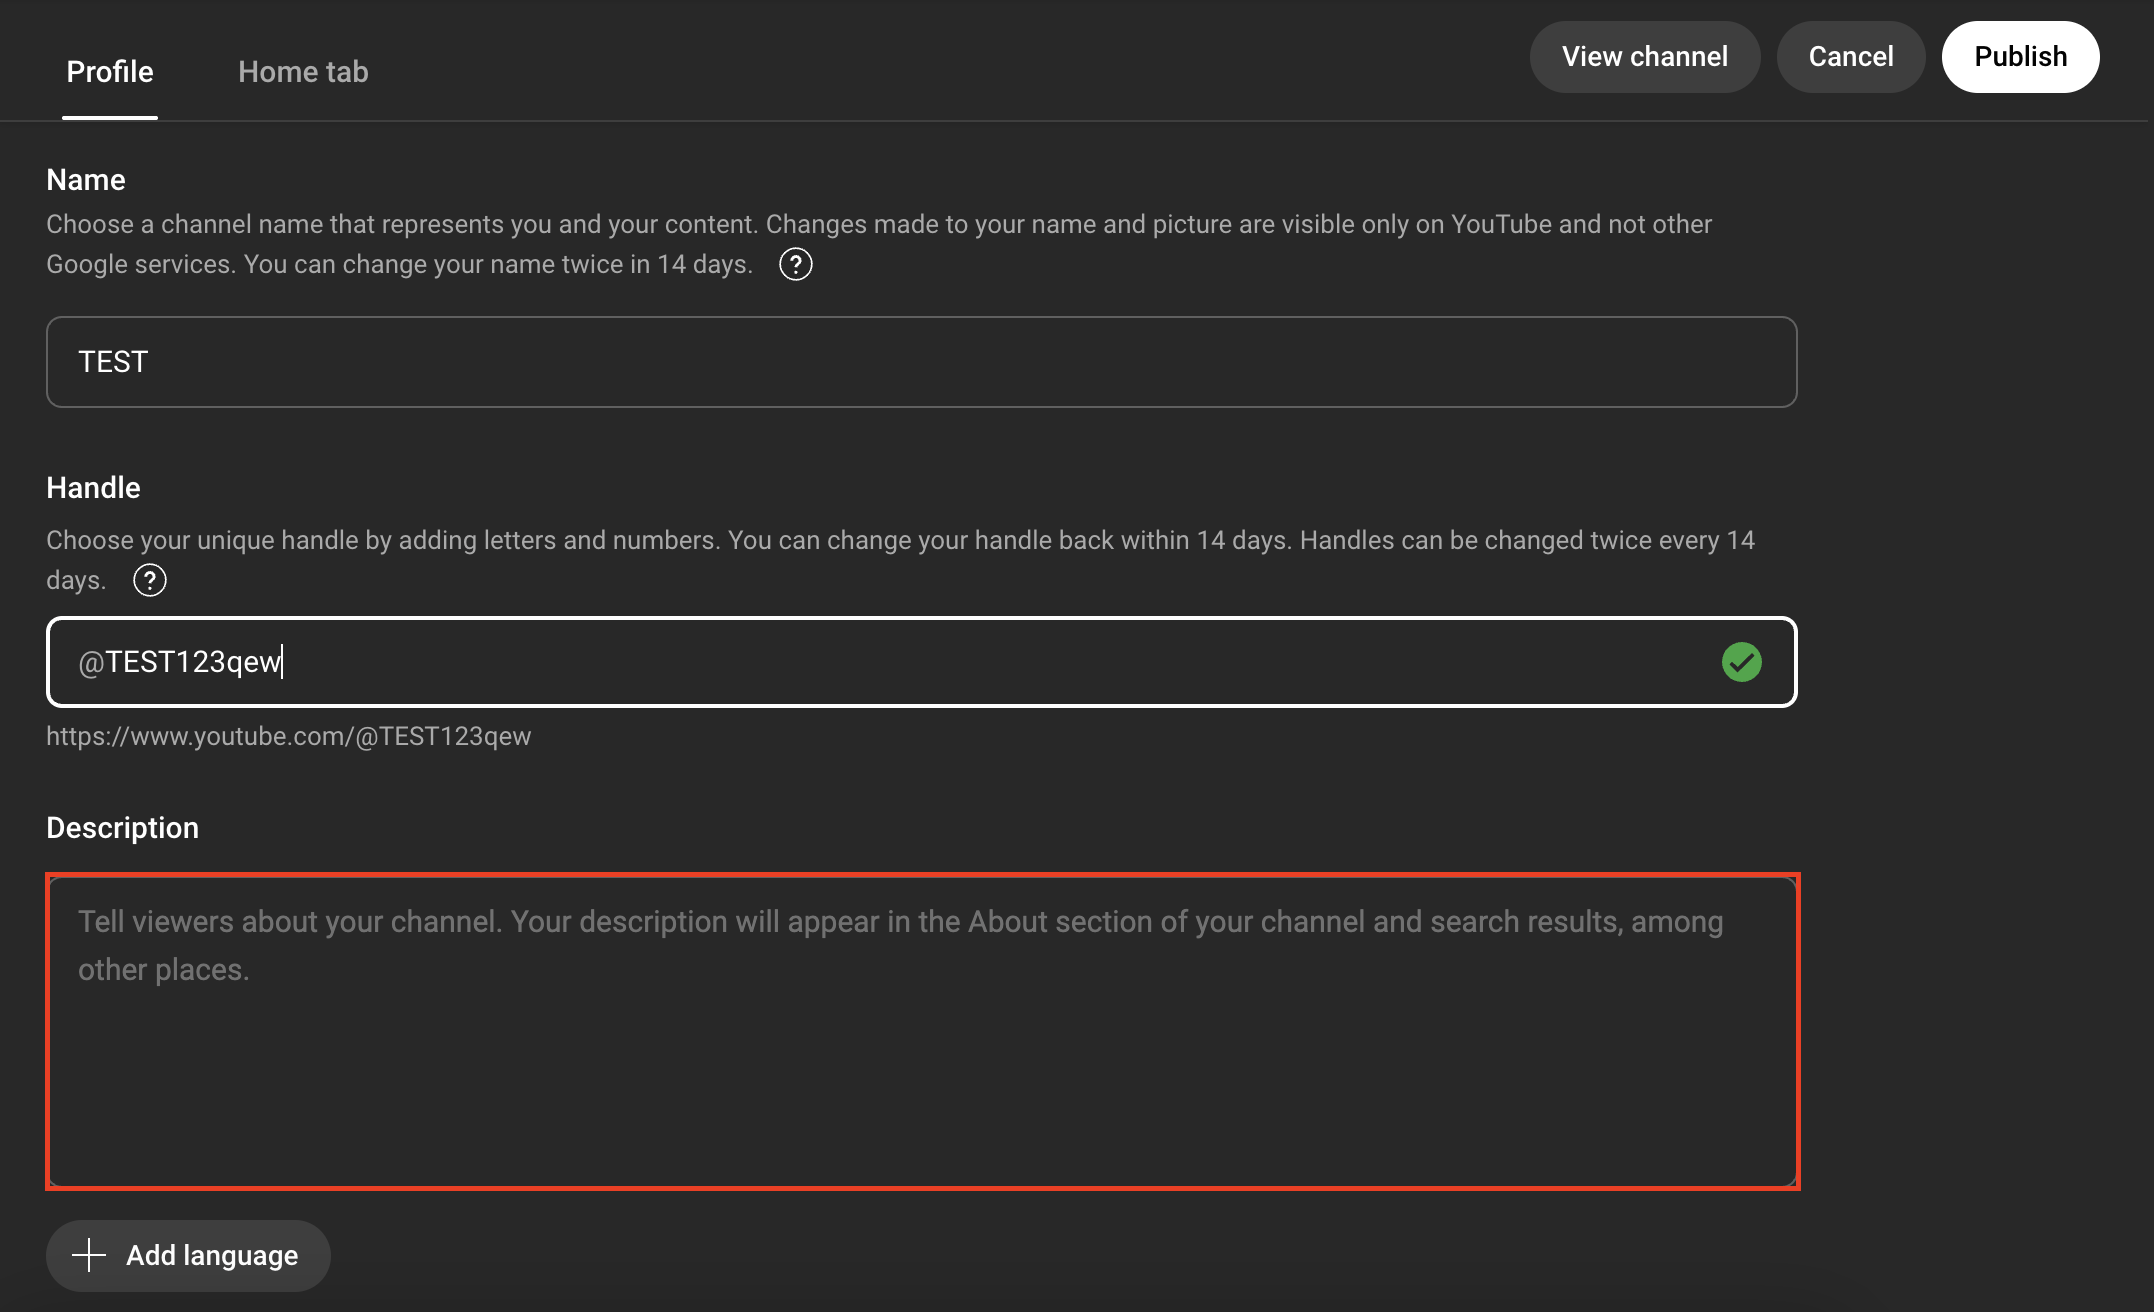
Task: Click the green handle availability checkmark
Action: click(1741, 662)
